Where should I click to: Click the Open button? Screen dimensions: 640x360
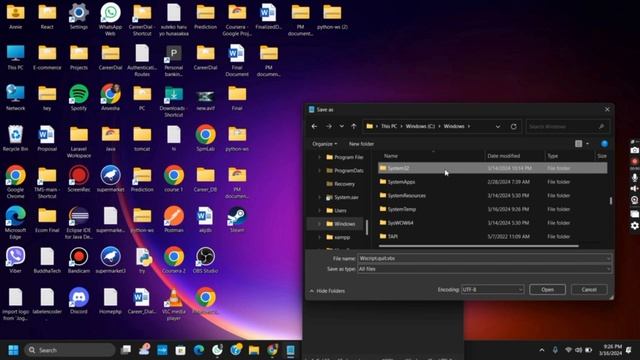547,289
